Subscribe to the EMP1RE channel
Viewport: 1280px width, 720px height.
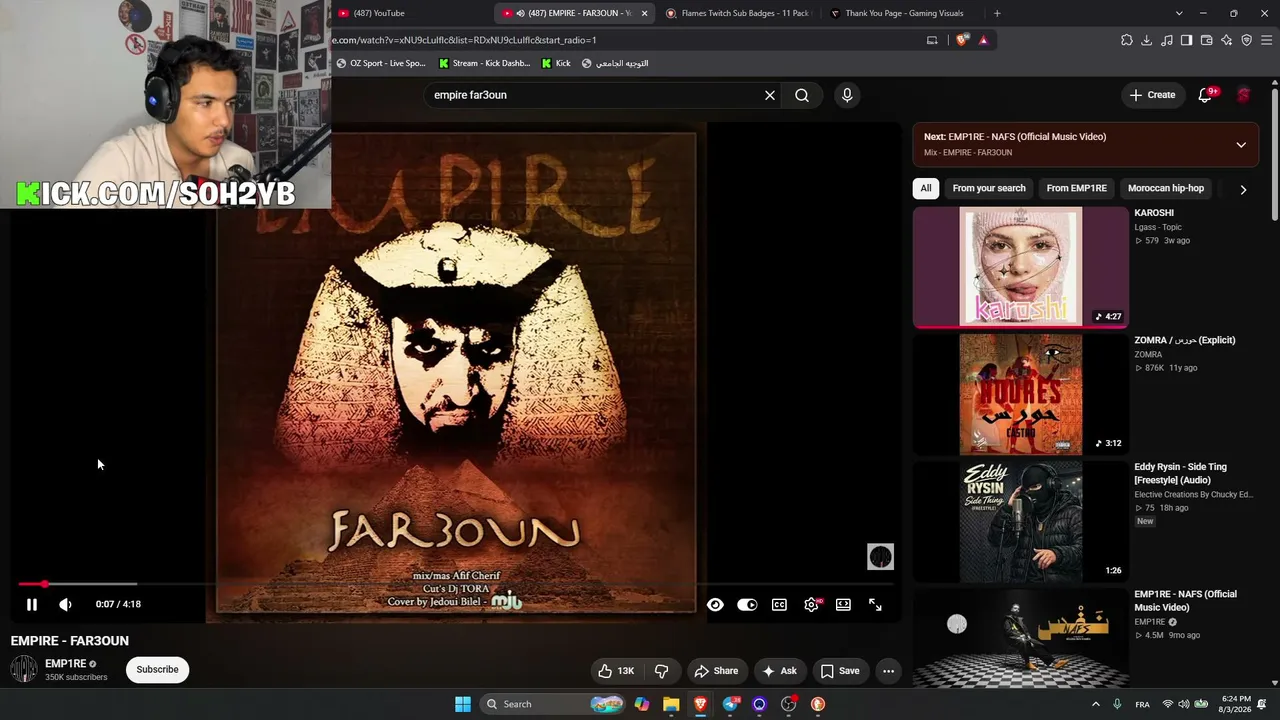coord(157,669)
